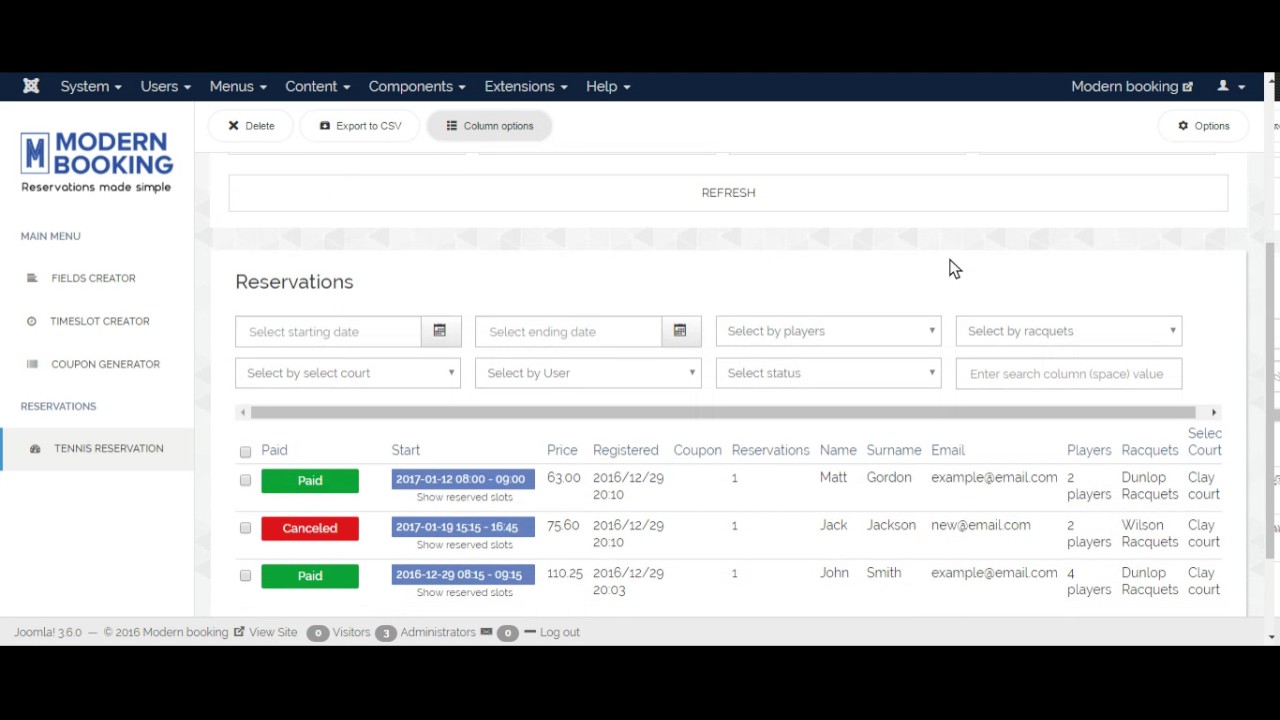Open the Select by User dropdown
1280x720 pixels.
point(588,373)
